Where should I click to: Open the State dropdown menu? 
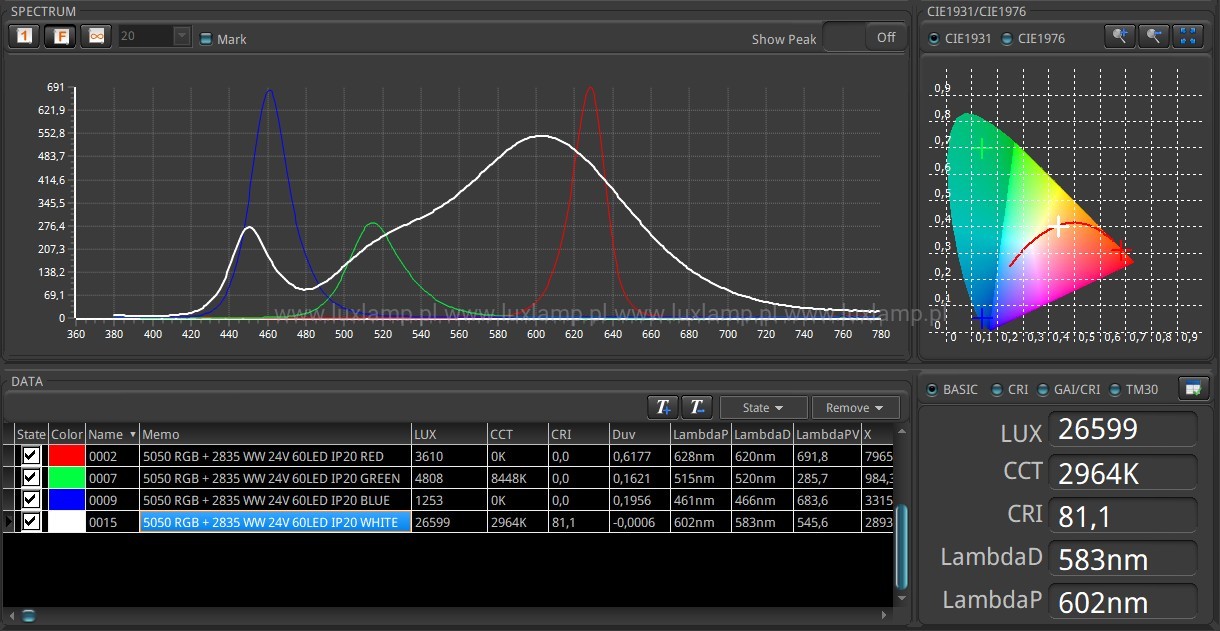pos(763,407)
